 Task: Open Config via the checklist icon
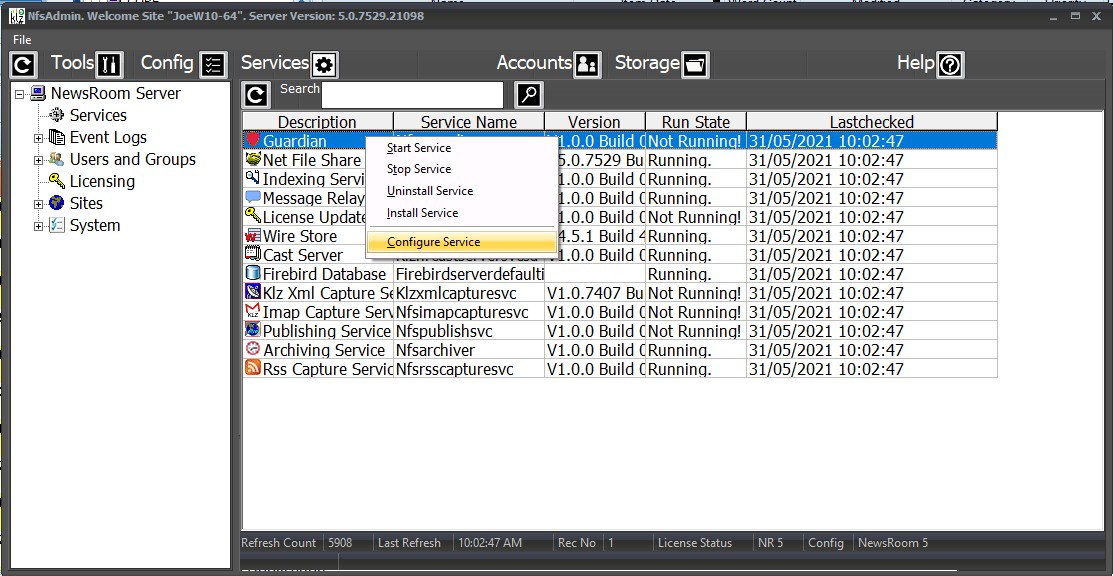tap(213, 65)
